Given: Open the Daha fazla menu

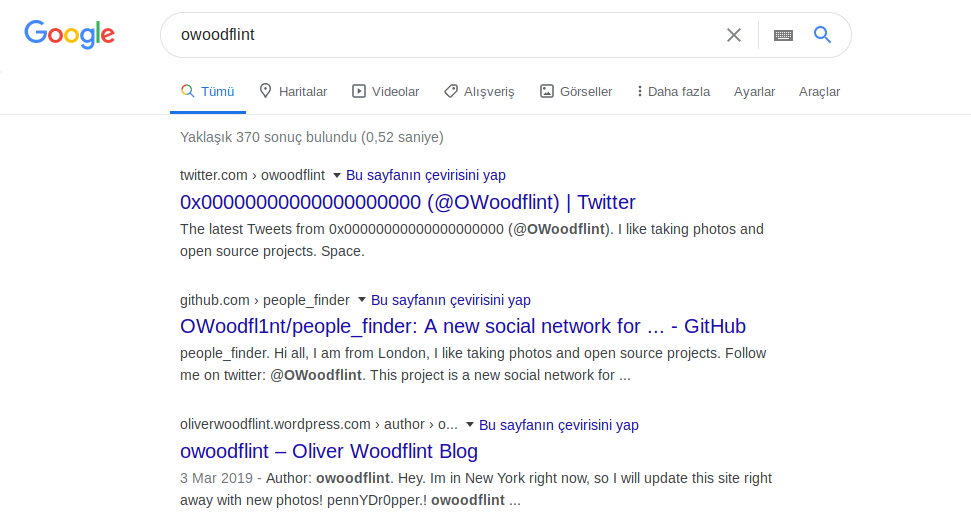Looking at the screenshot, I should (673, 91).
